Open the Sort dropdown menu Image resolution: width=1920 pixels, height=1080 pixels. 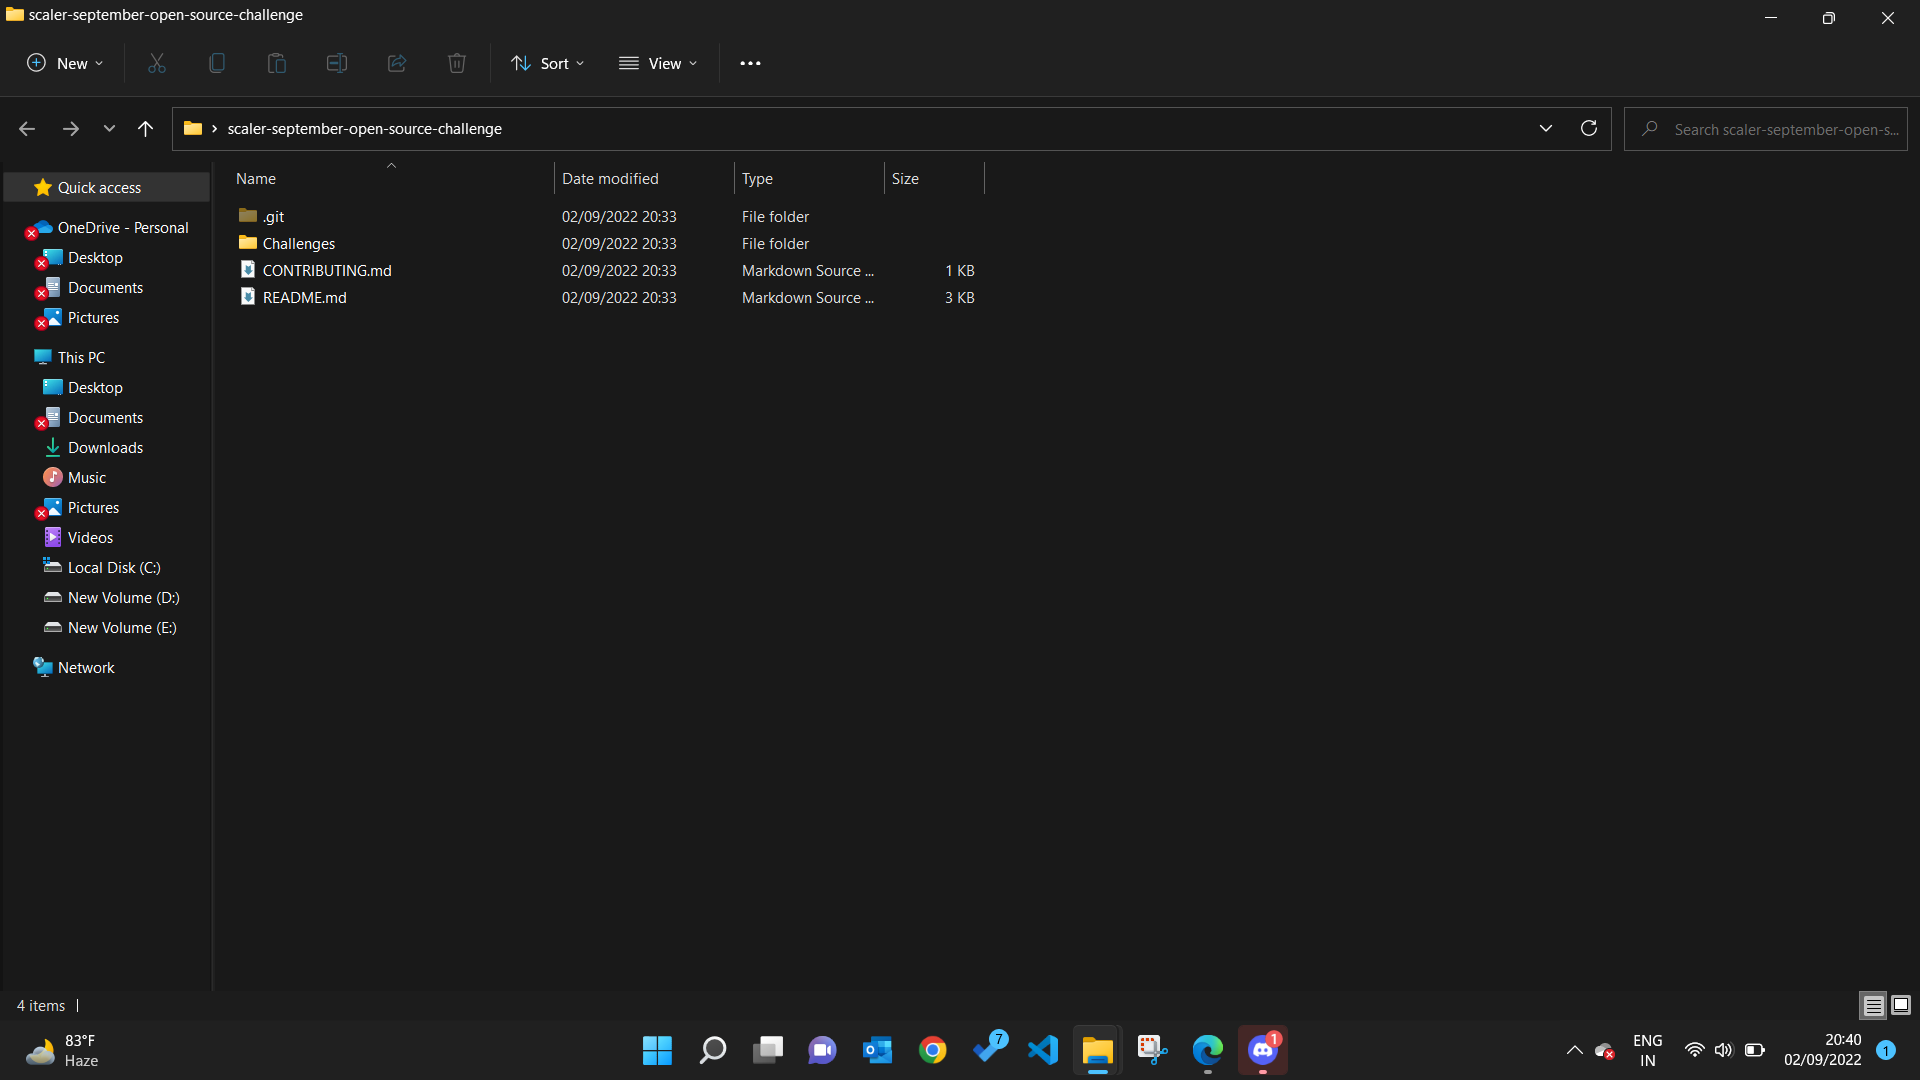coord(548,63)
